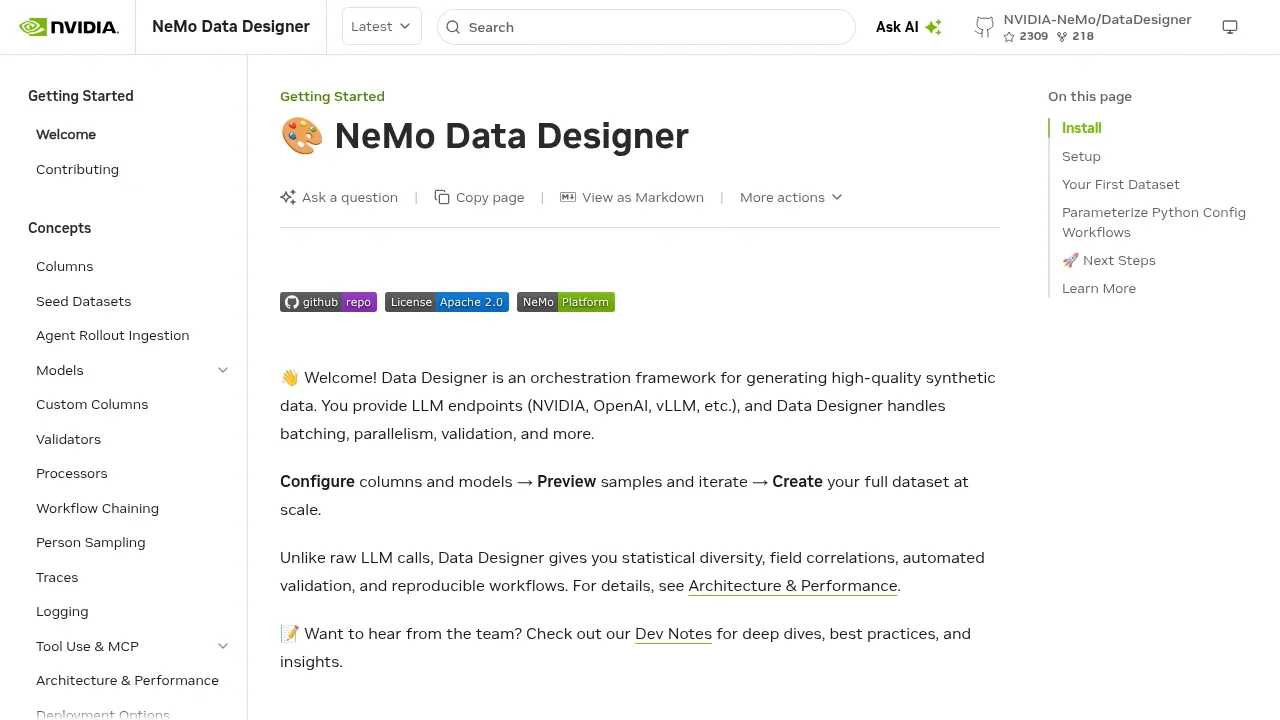
Task: Jump to Parameterize Python Config Workflows
Action: tap(1154, 223)
